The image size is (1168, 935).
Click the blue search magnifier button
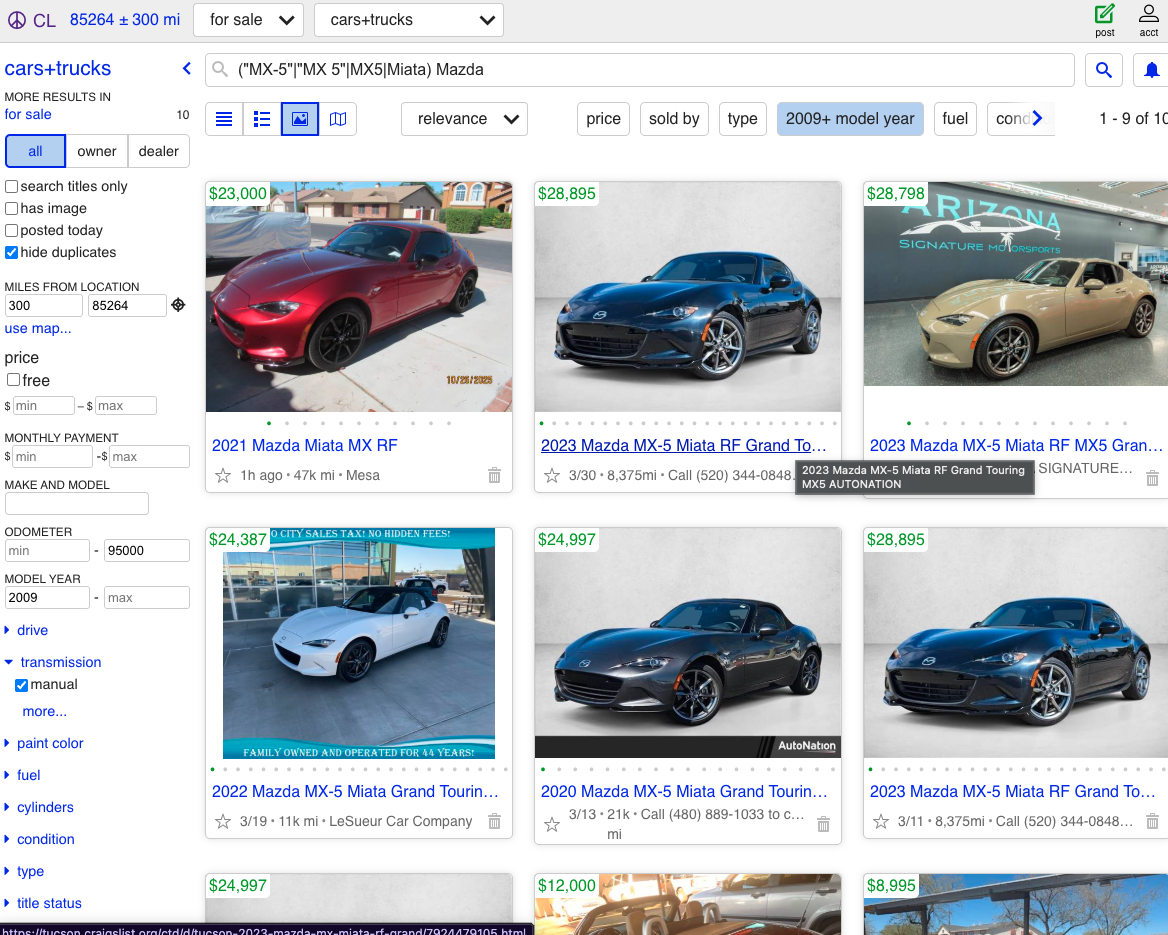[x=1104, y=70]
